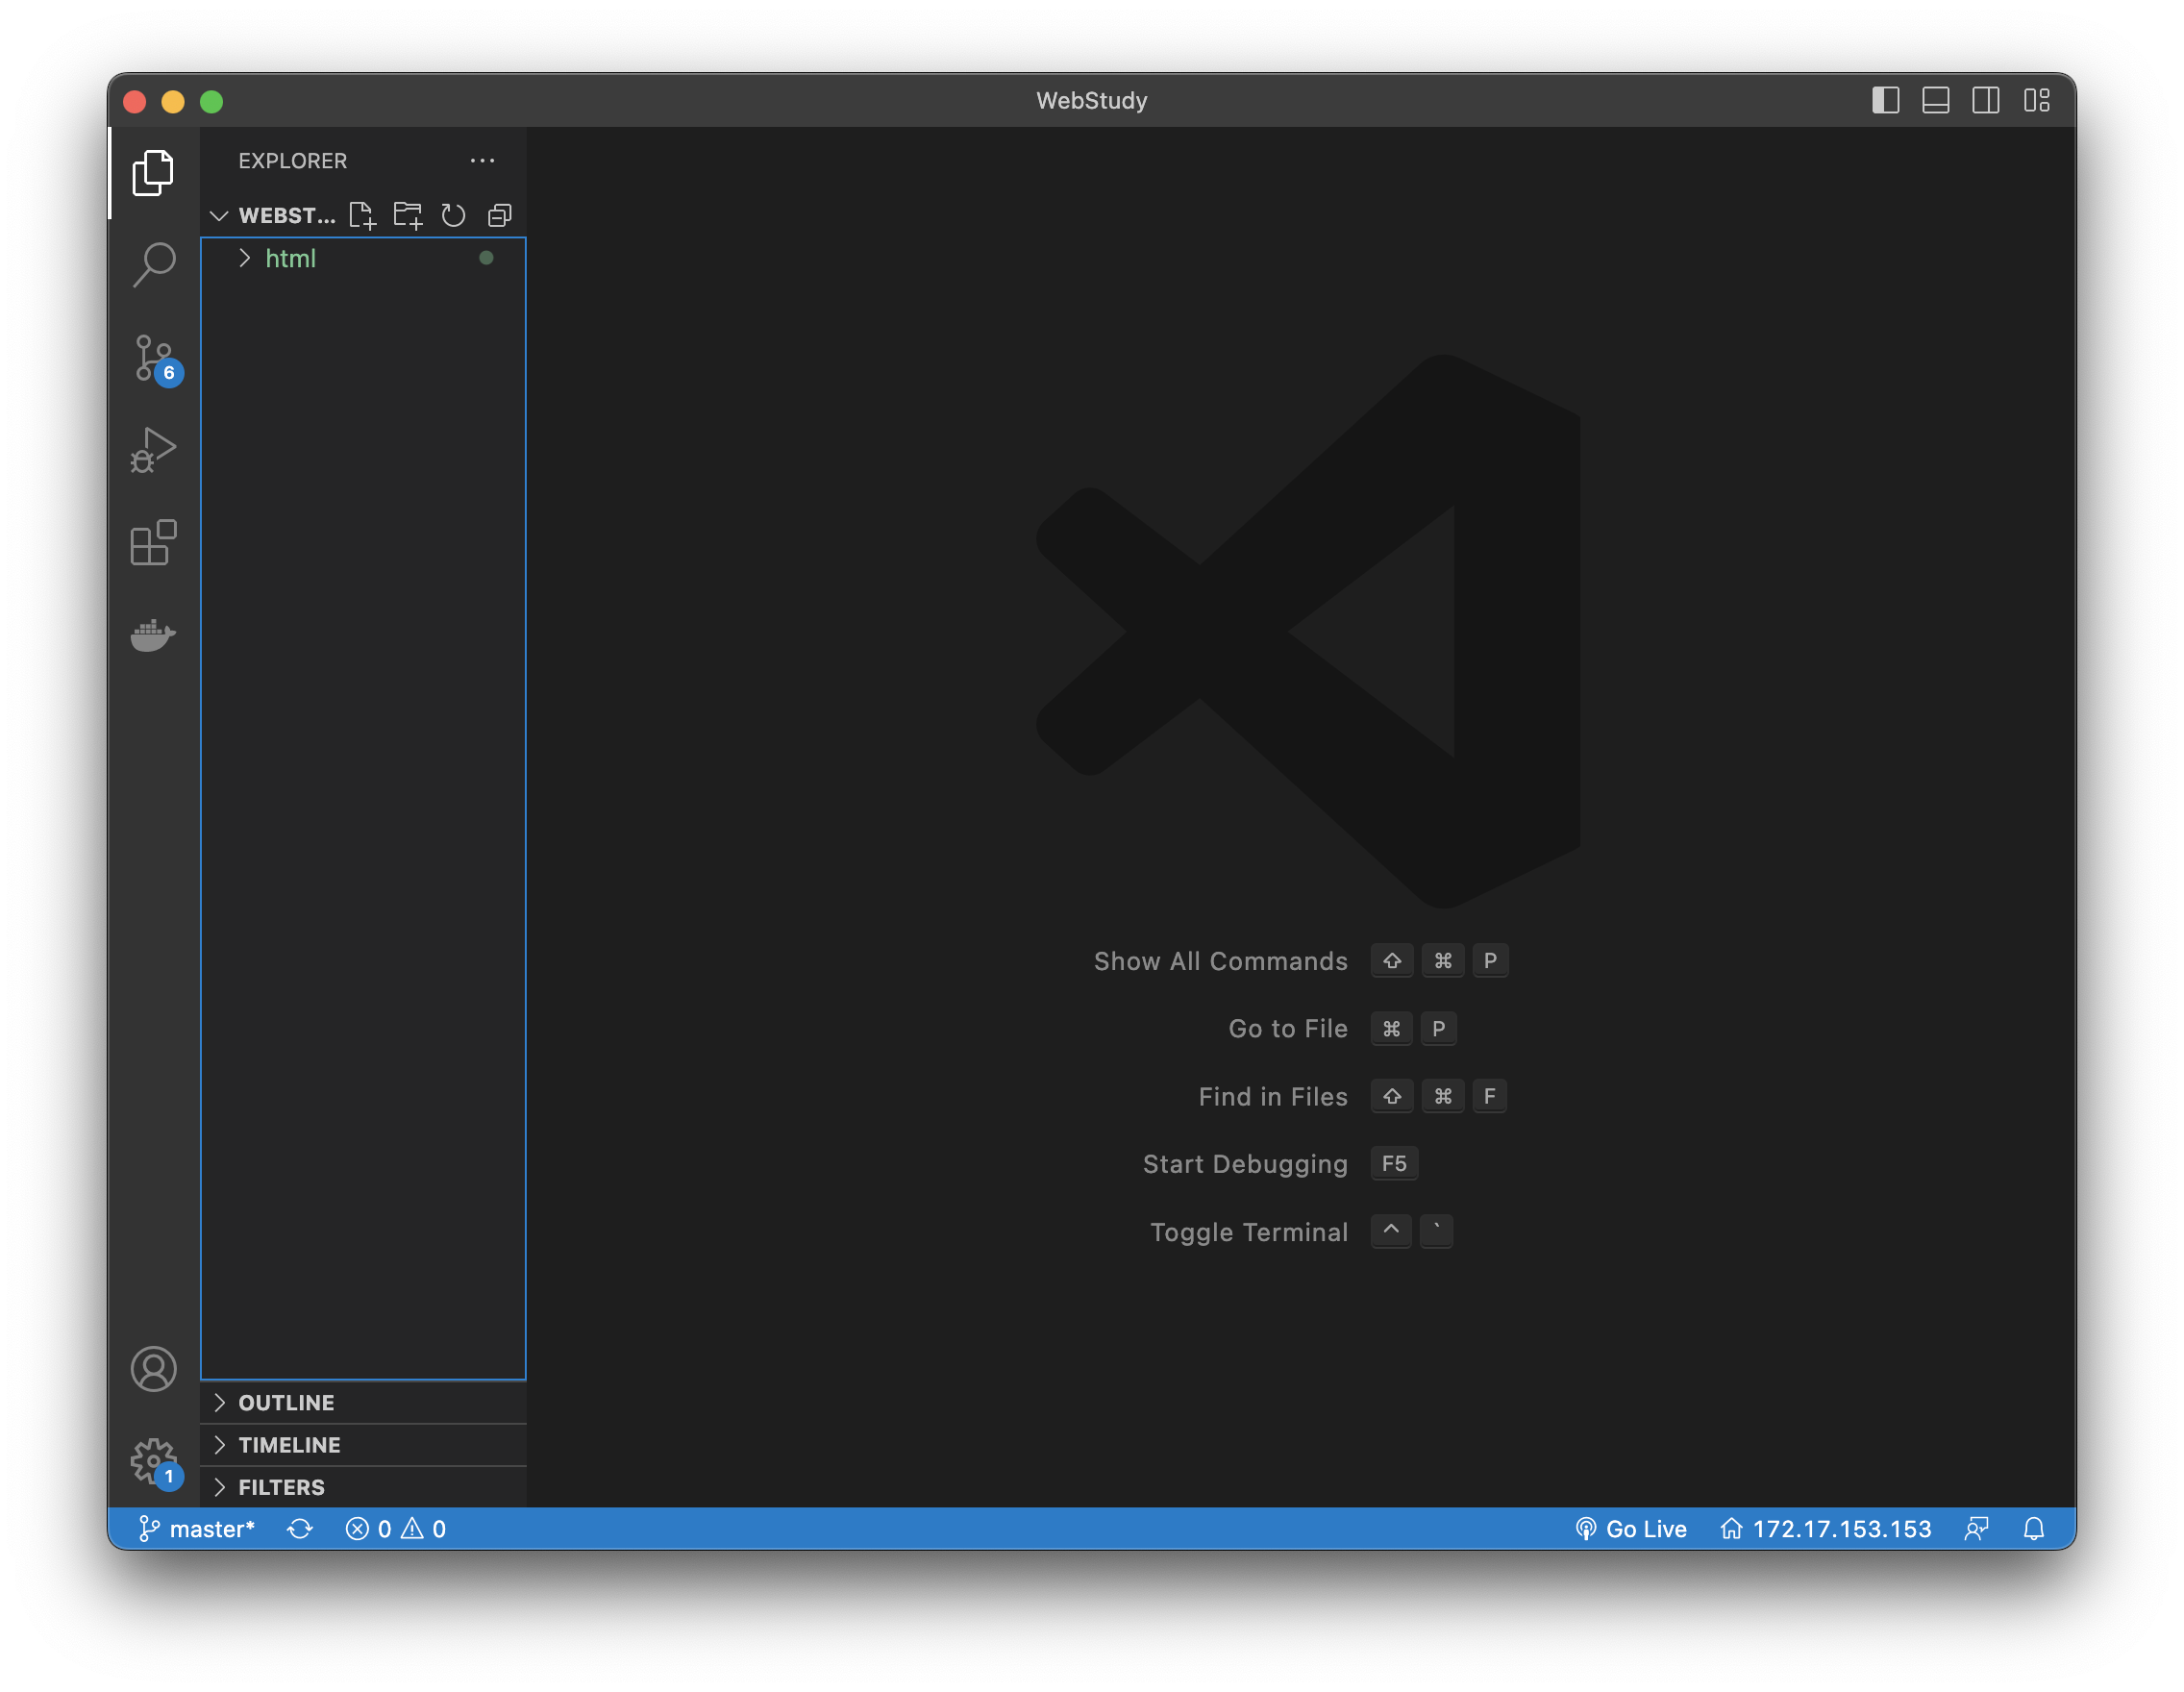Open Customize Layout options
Image resolution: width=2184 pixels, height=1692 pixels.
pos(2036,100)
